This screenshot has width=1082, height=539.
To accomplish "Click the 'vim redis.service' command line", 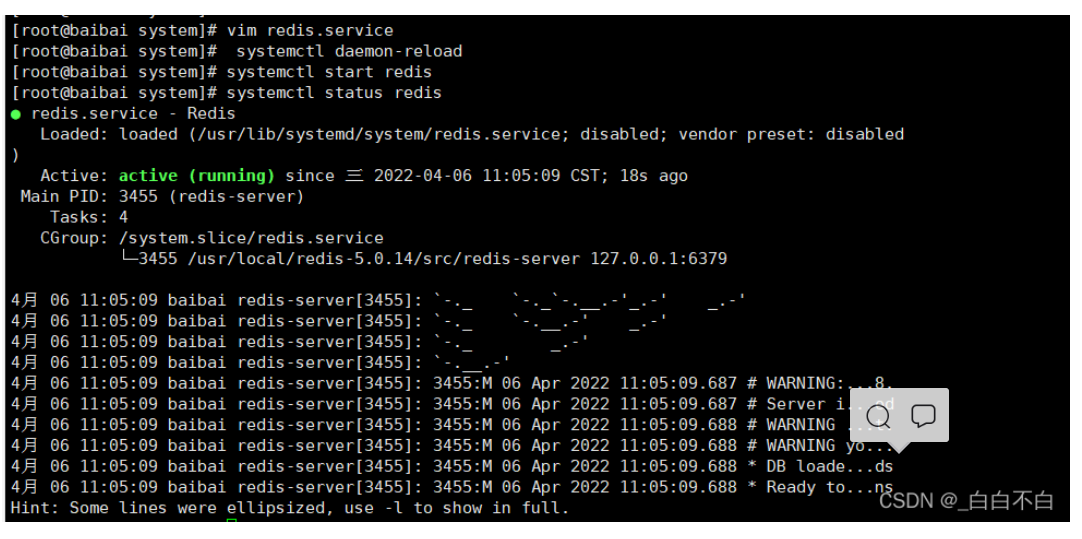I will (x=310, y=30).
